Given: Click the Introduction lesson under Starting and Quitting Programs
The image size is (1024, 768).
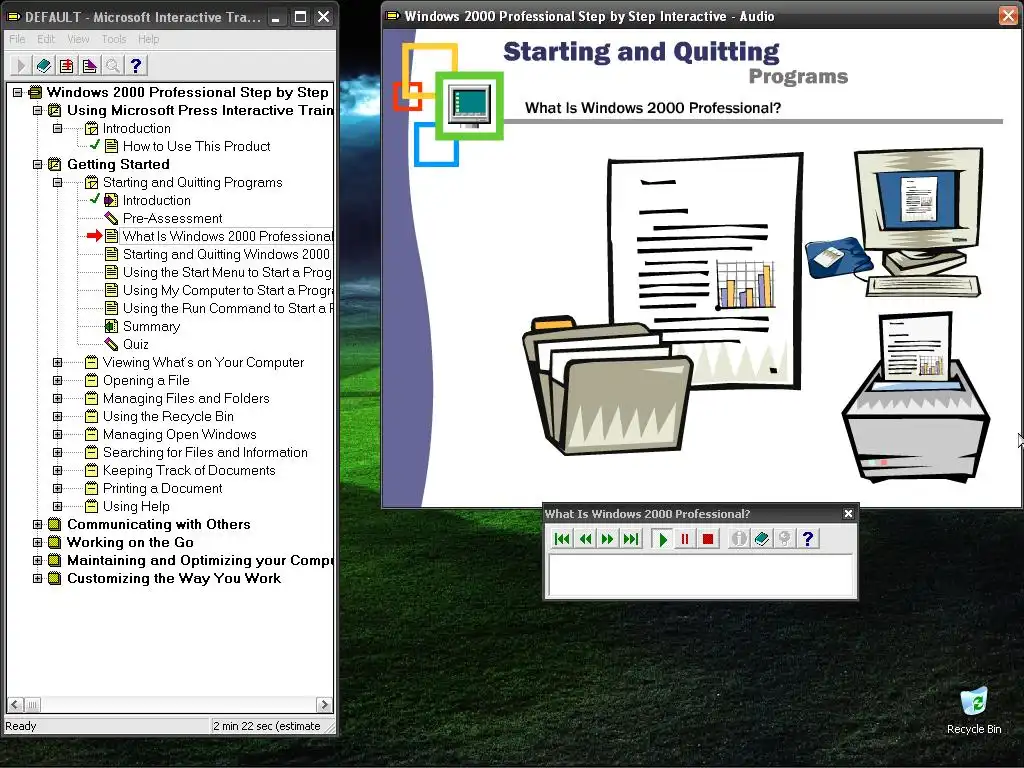Looking at the screenshot, I should [157, 200].
